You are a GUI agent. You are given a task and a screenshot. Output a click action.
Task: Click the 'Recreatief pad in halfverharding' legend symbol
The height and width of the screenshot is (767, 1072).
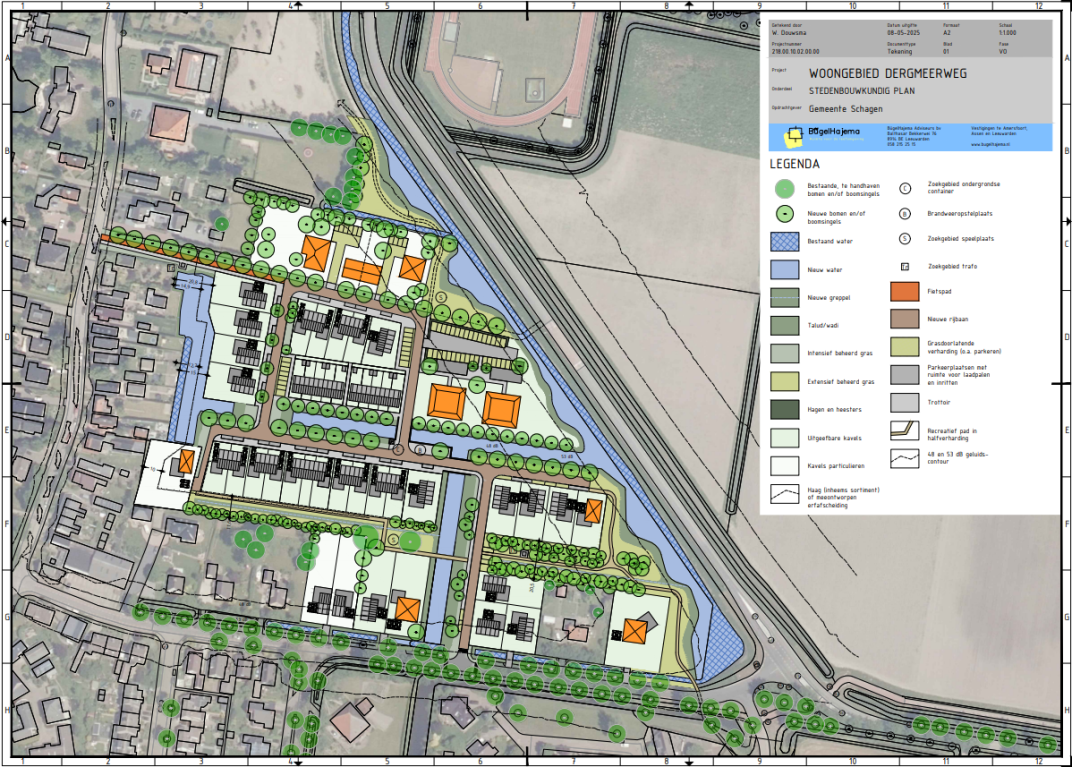point(904,430)
